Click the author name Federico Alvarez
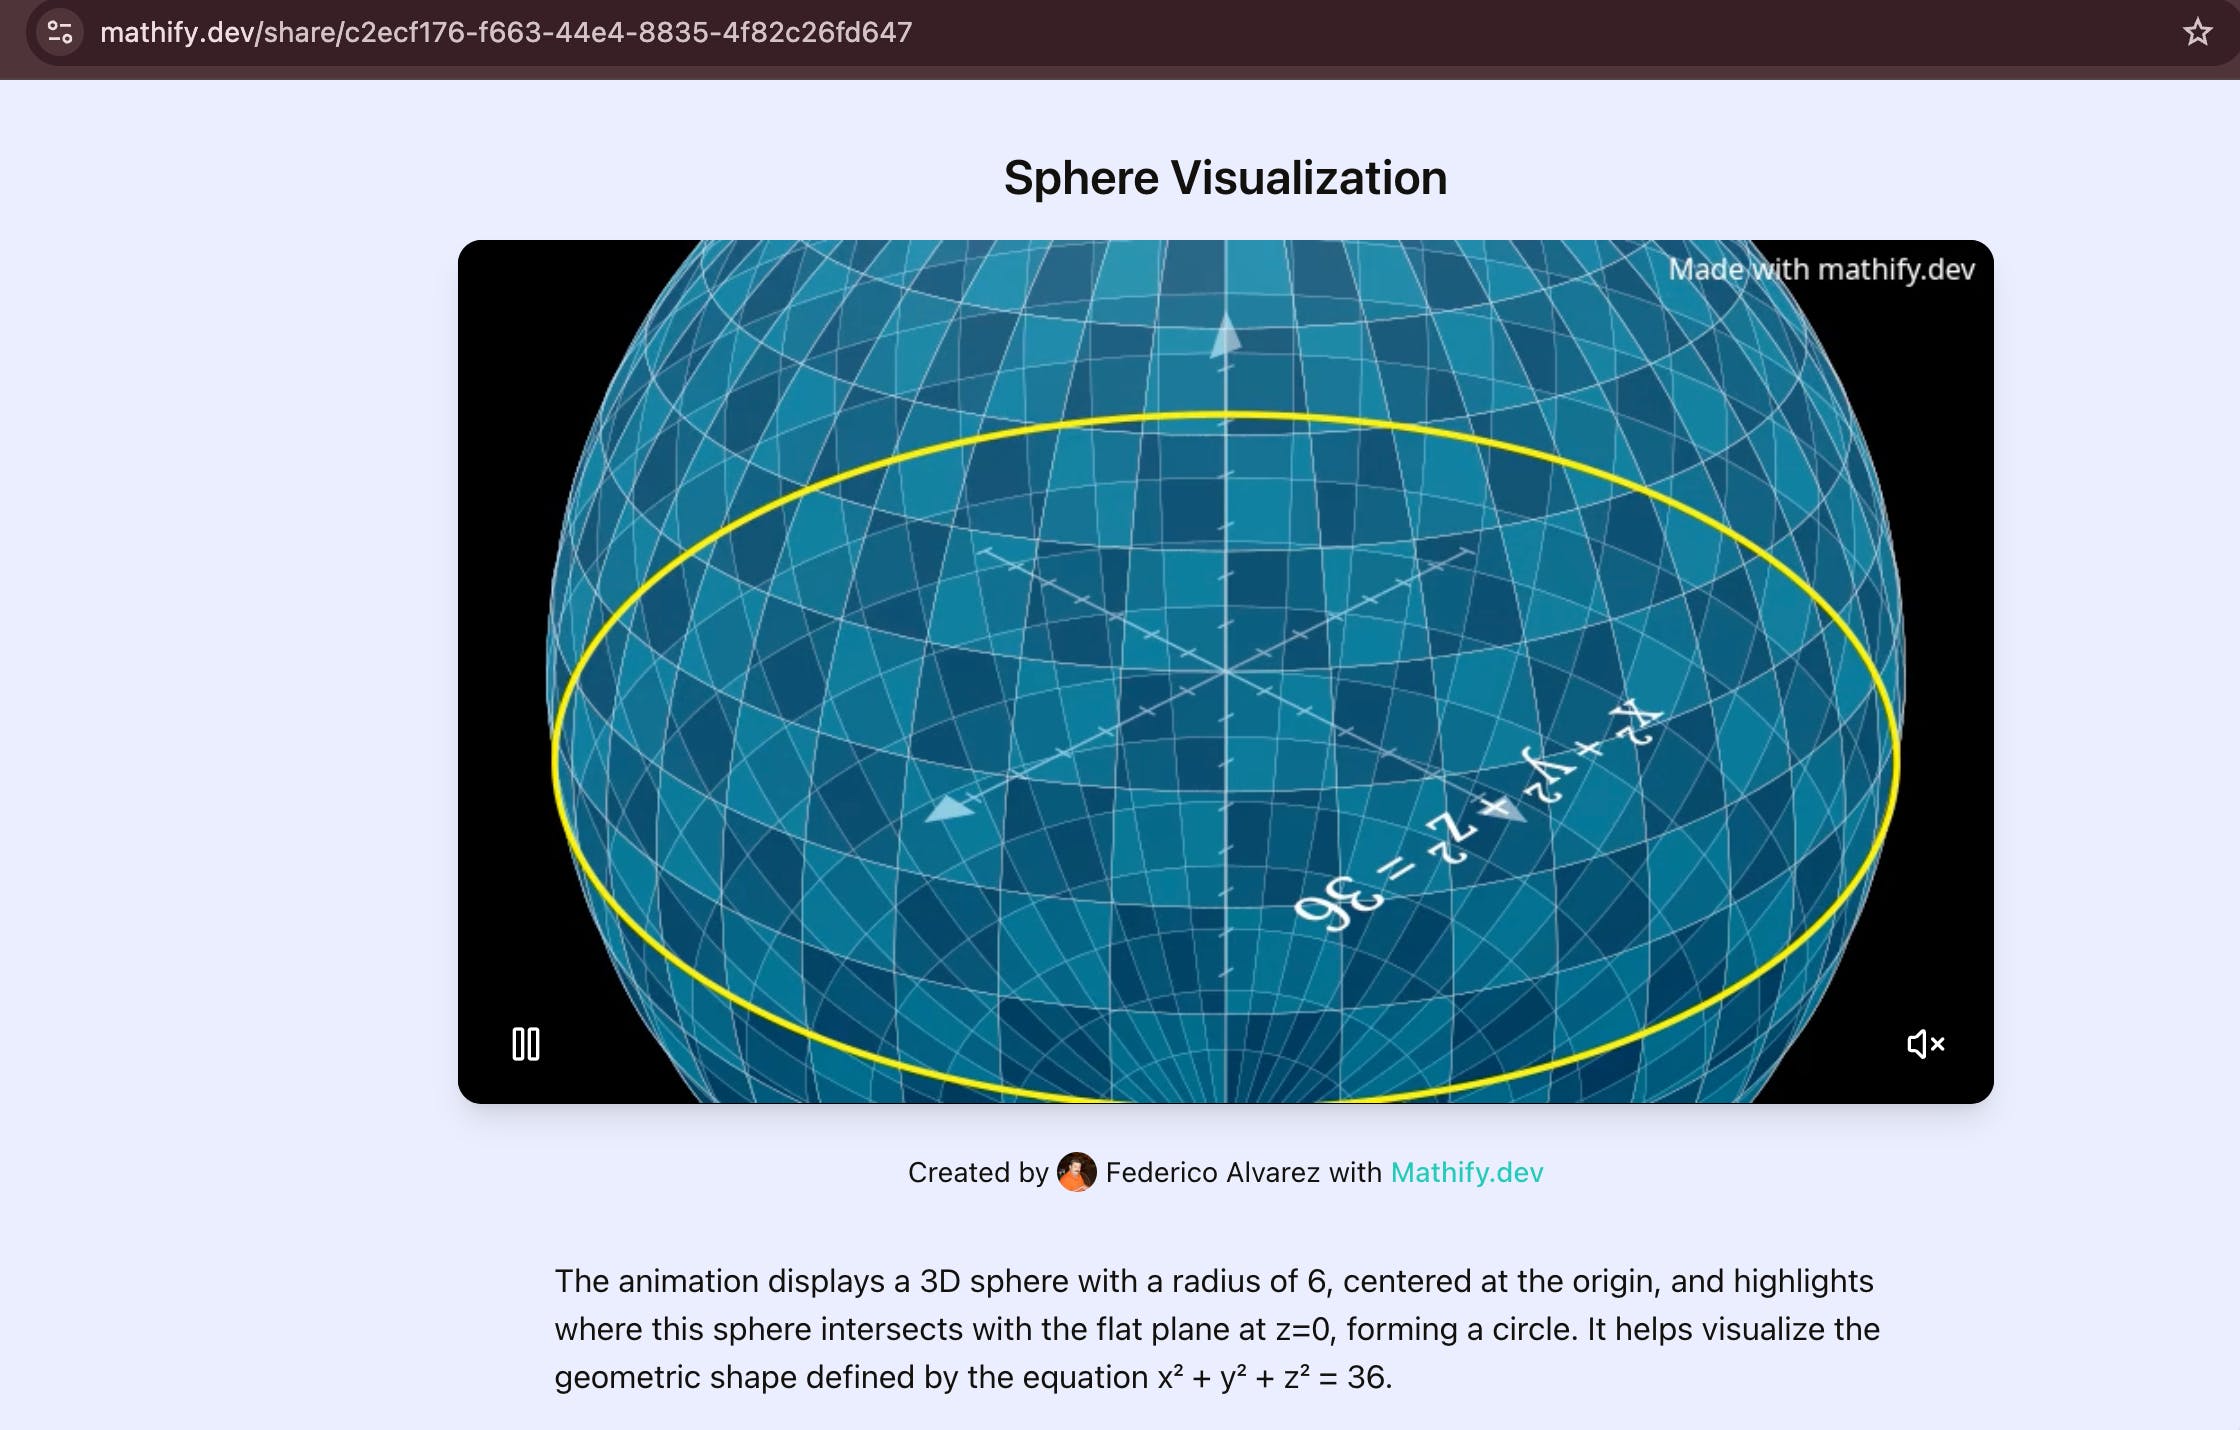This screenshot has height=1430, width=2240. [x=1212, y=1172]
